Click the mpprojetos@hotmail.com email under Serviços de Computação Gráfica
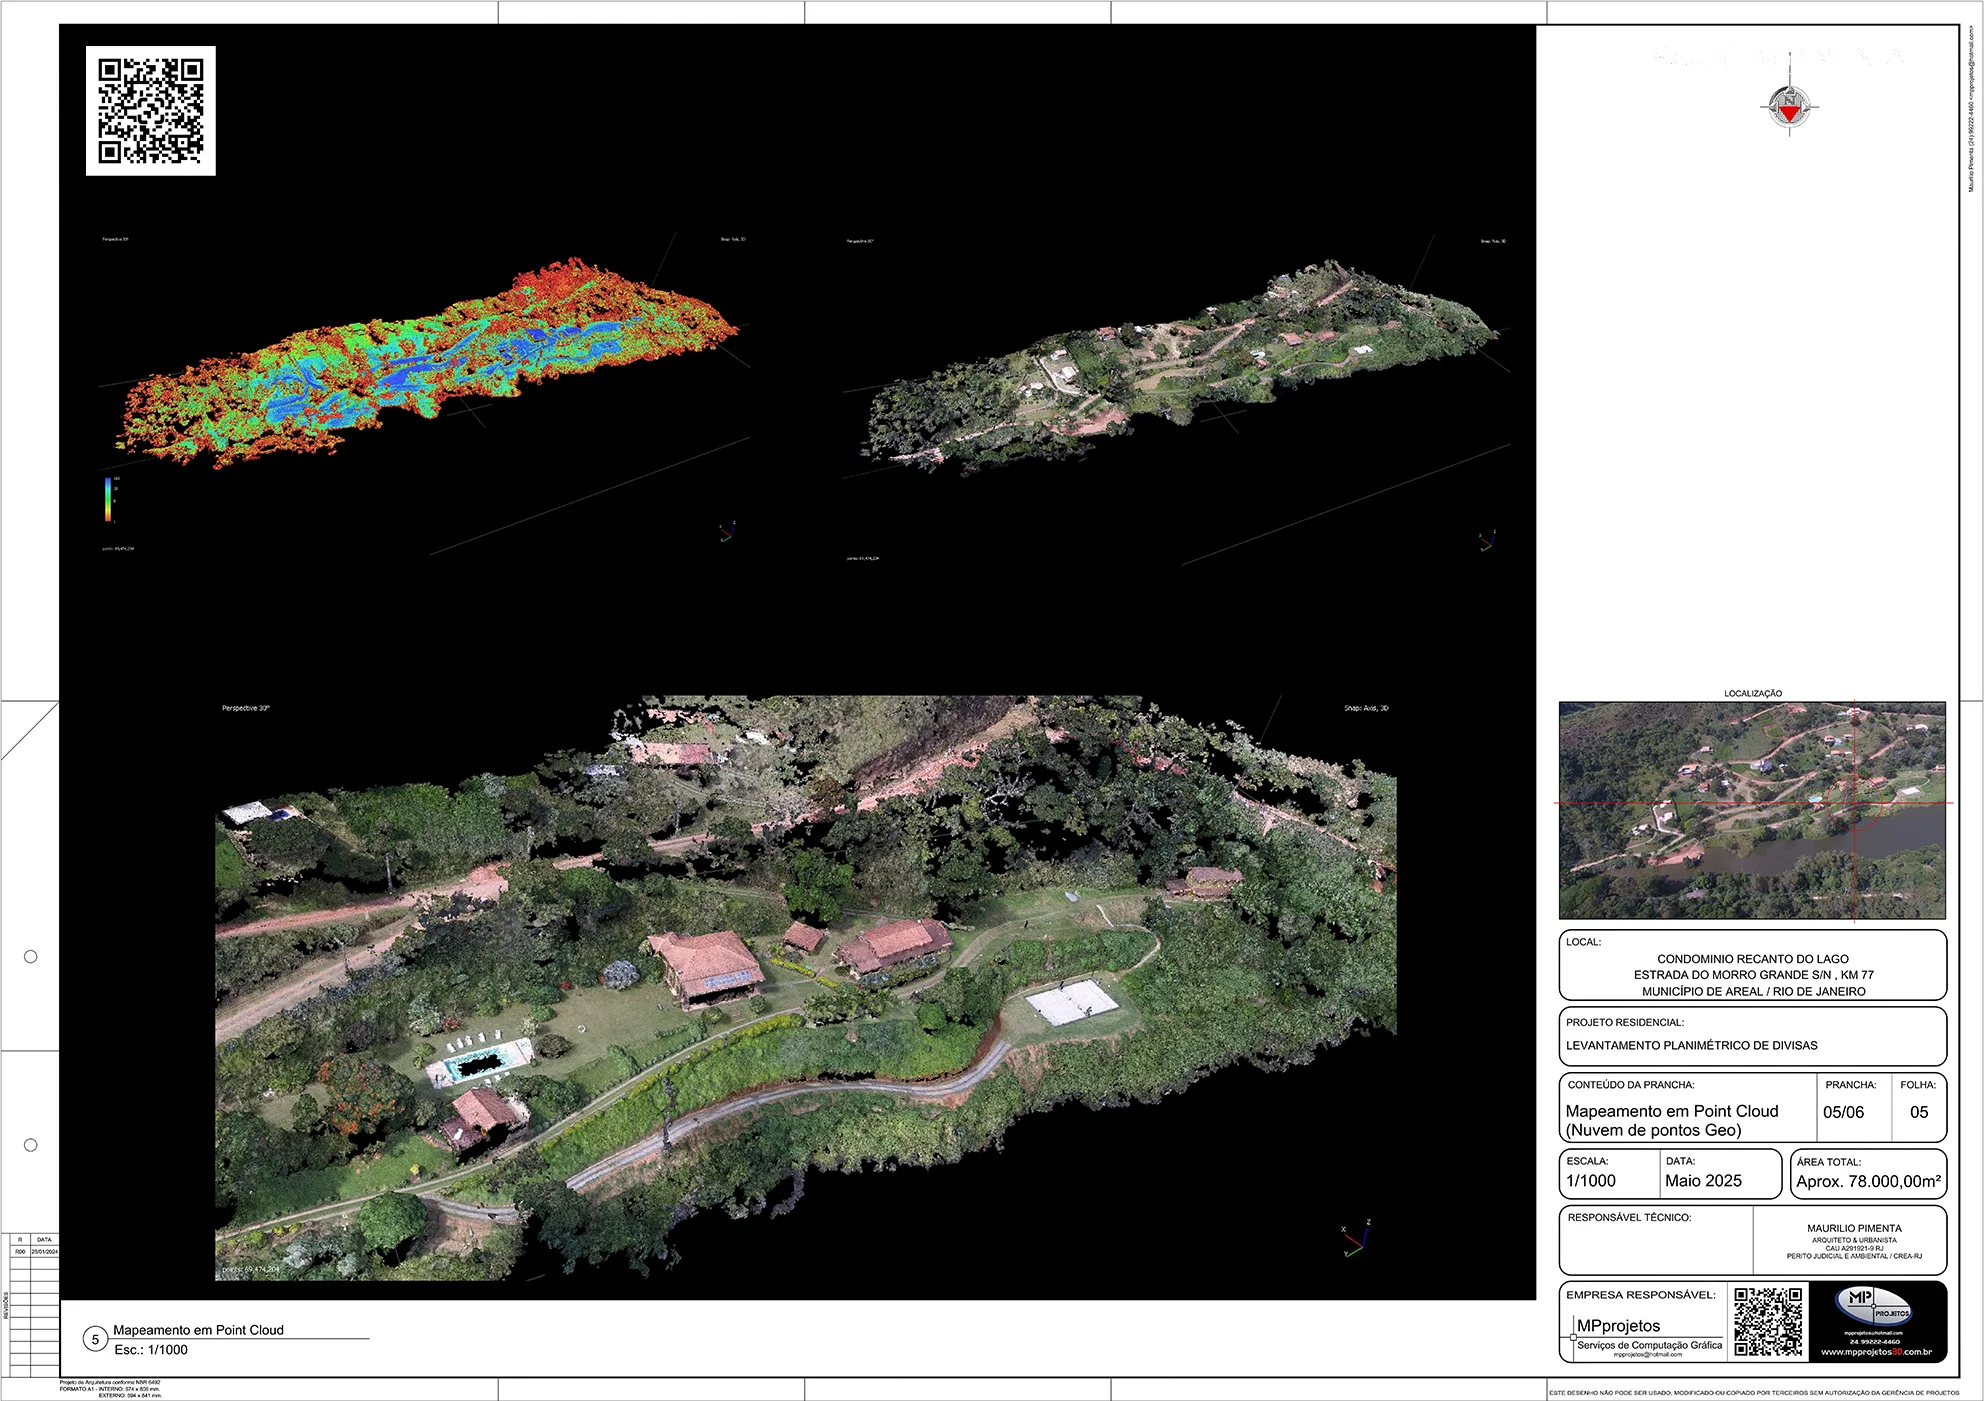This screenshot has height=1401, width=1984. coord(1648,1355)
